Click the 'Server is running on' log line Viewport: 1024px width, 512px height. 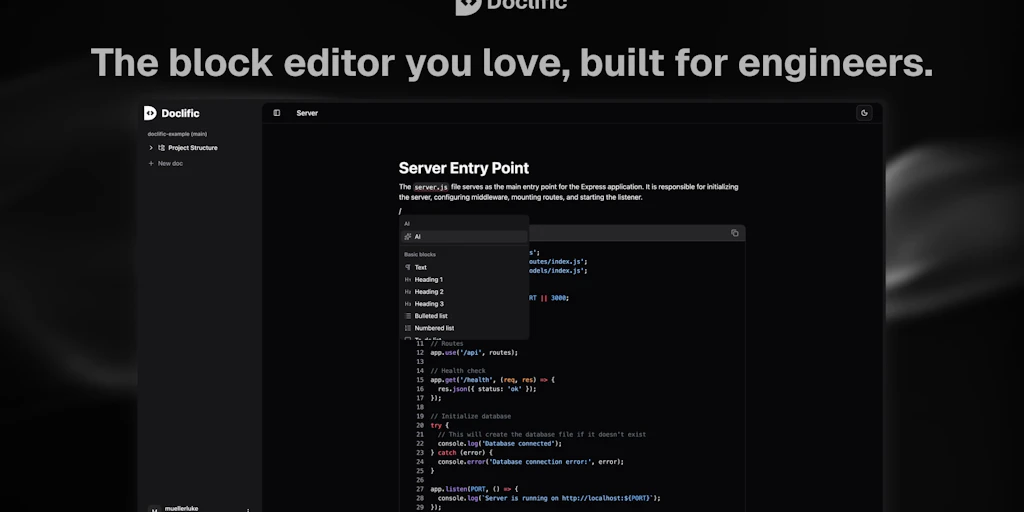point(549,498)
